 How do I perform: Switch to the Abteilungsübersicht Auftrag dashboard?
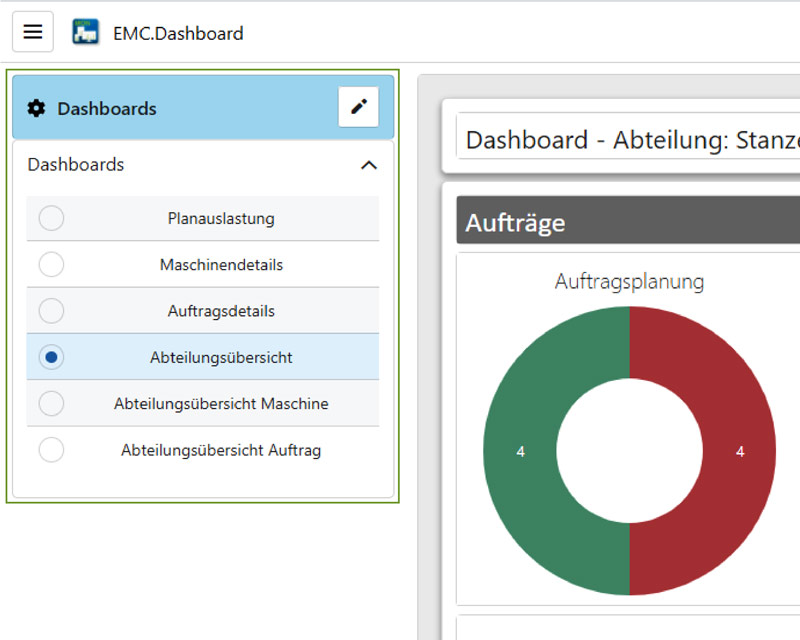click(x=51, y=450)
